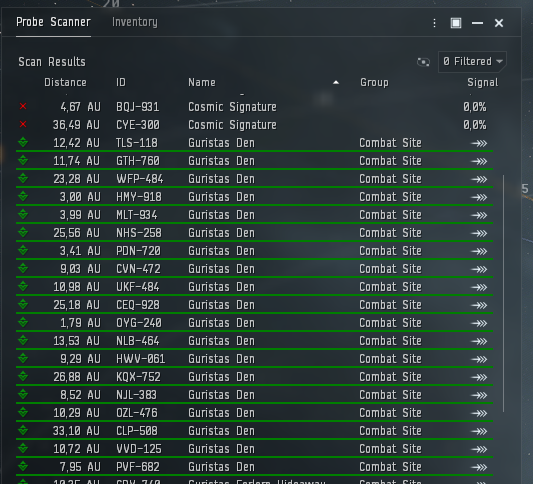The width and height of the screenshot is (533, 484).
Task: Select the distance 9,03 AU
Action: click(x=81, y=269)
